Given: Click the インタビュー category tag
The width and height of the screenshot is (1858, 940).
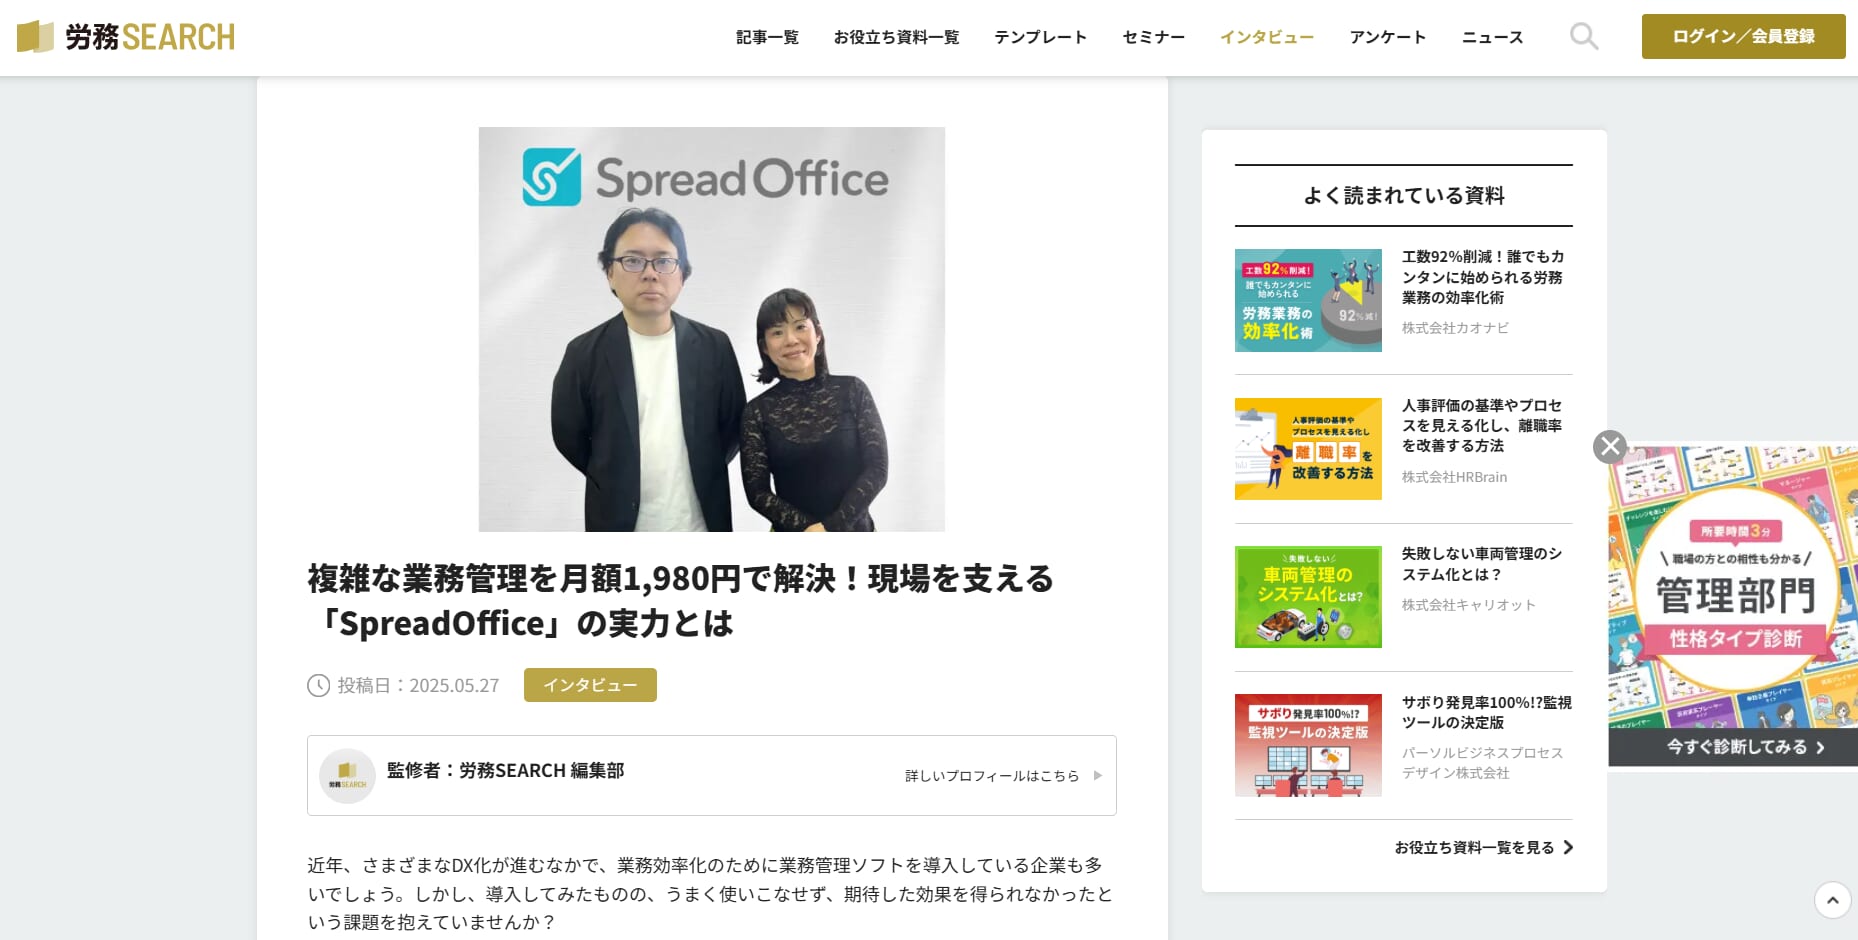Looking at the screenshot, I should point(590,685).
